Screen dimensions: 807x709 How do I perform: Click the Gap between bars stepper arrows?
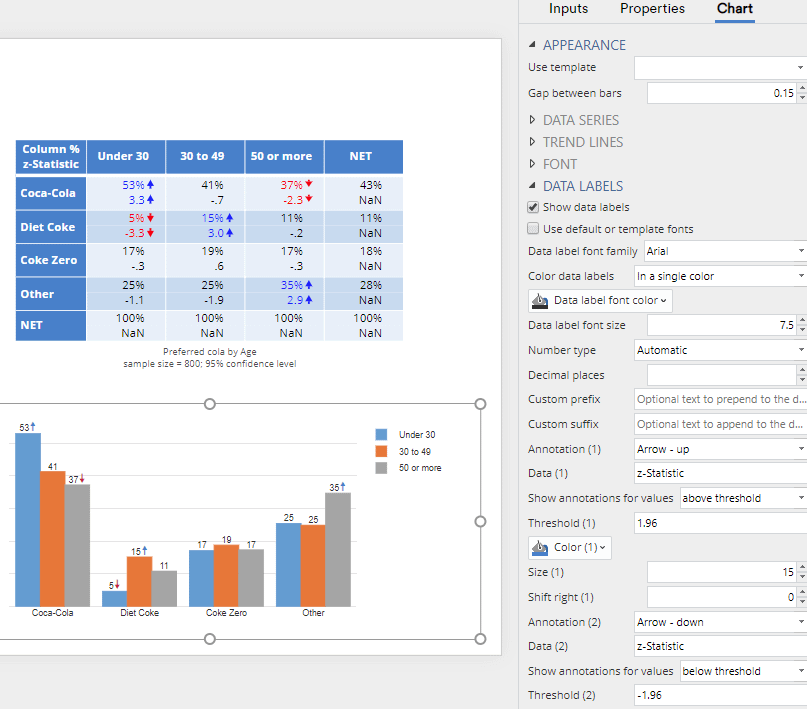(801, 93)
